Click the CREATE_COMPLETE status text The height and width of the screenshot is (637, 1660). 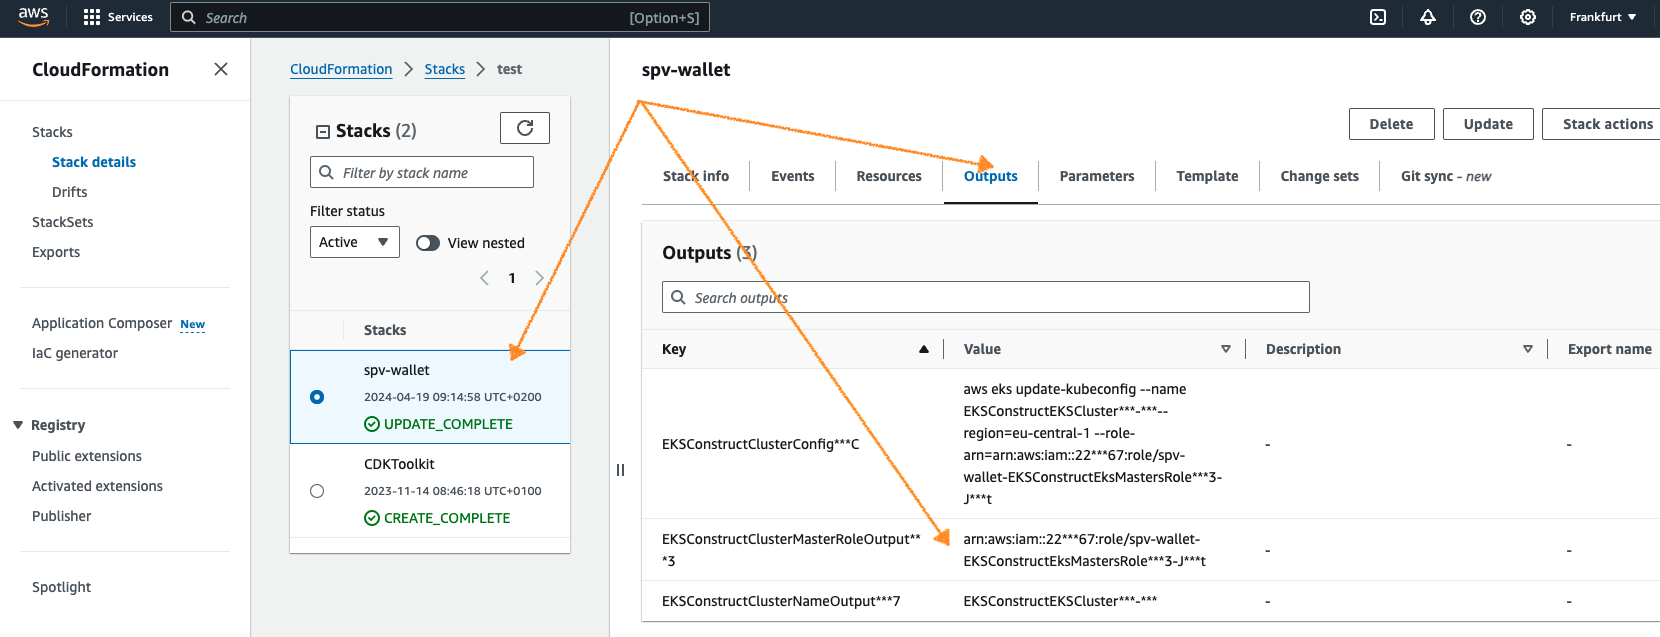pyautogui.click(x=447, y=518)
